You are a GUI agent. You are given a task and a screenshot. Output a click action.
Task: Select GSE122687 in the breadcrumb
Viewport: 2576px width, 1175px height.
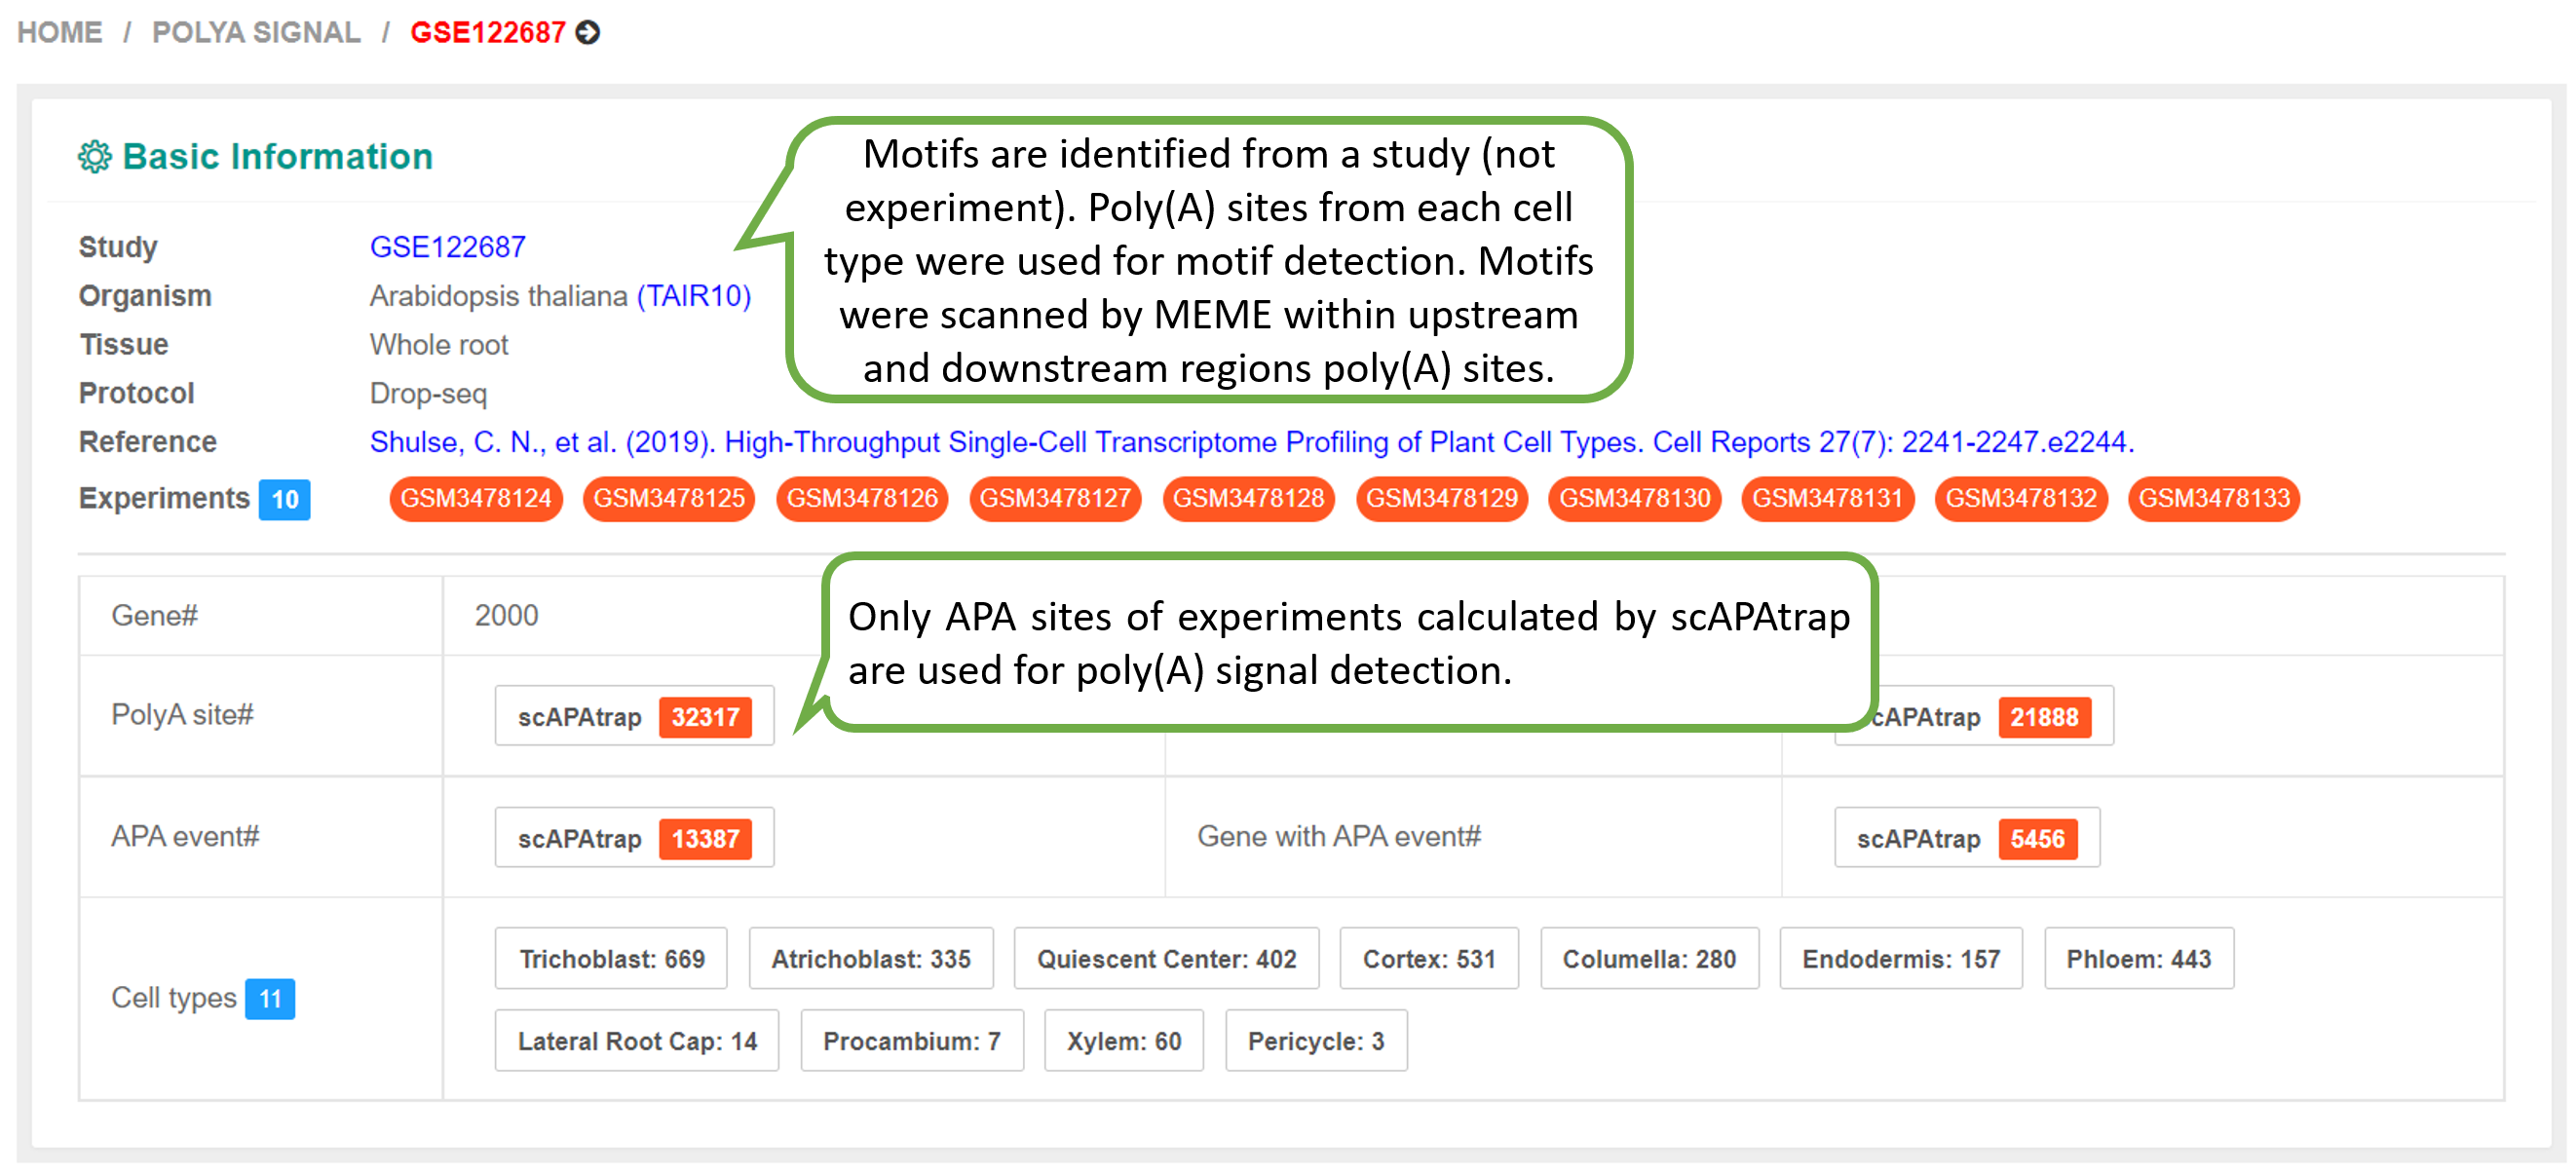tap(488, 33)
